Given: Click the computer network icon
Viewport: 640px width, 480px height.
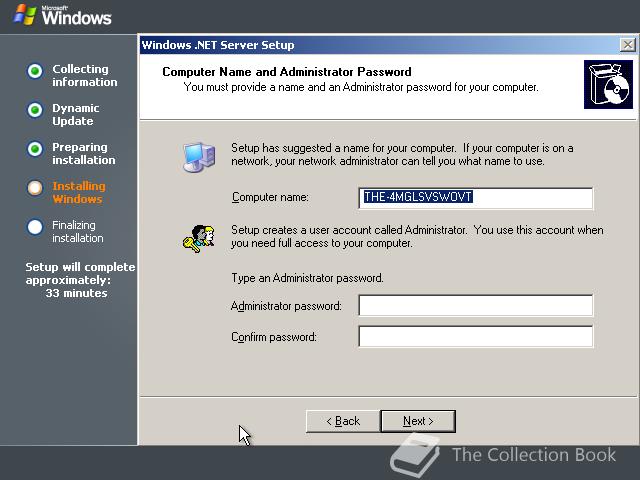Looking at the screenshot, I should pos(199,157).
